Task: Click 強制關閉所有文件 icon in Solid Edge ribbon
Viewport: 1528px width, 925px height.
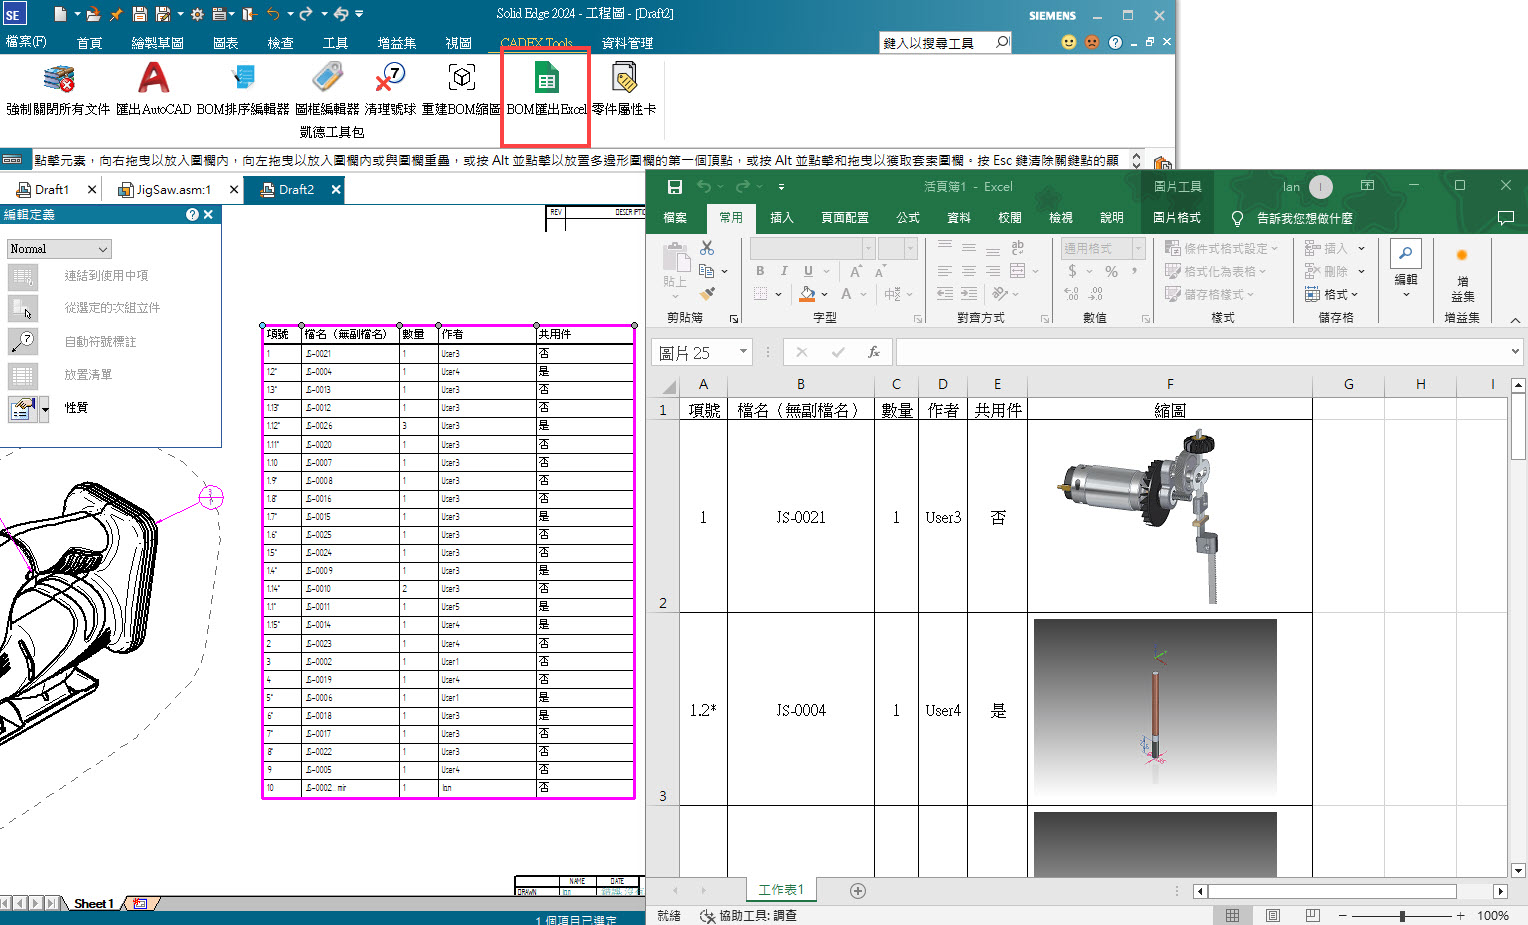Action: point(59,77)
